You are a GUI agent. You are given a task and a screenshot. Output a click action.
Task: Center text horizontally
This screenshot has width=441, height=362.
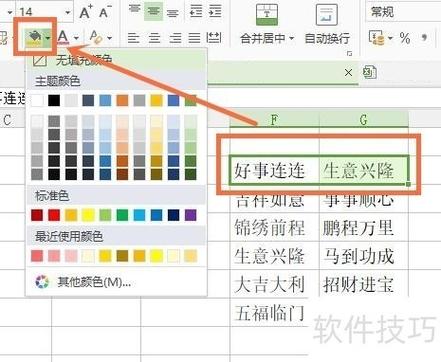pyautogui.click(x=154, y=37)
